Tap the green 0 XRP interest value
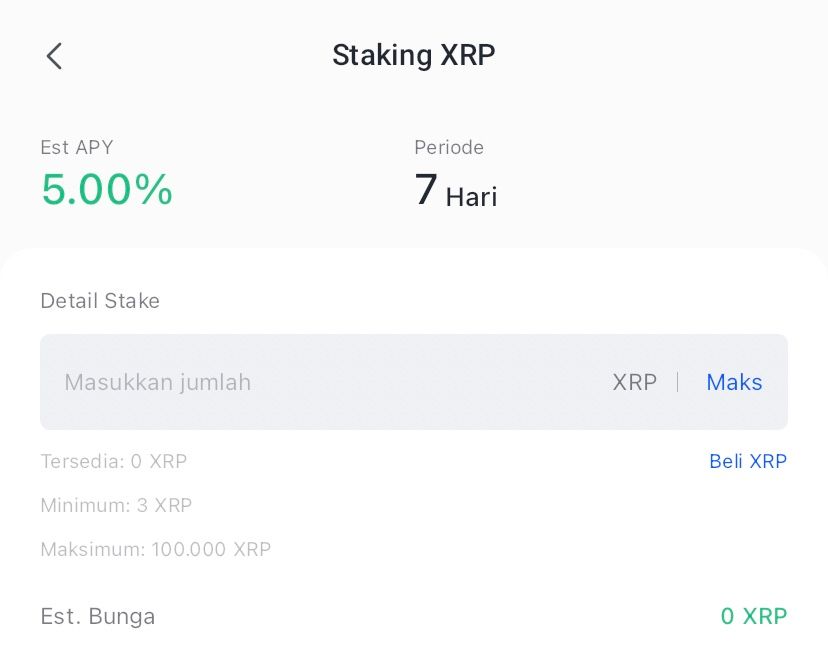Screen dimensions: 828x660 pyautogui.click(x=753, y=616)
